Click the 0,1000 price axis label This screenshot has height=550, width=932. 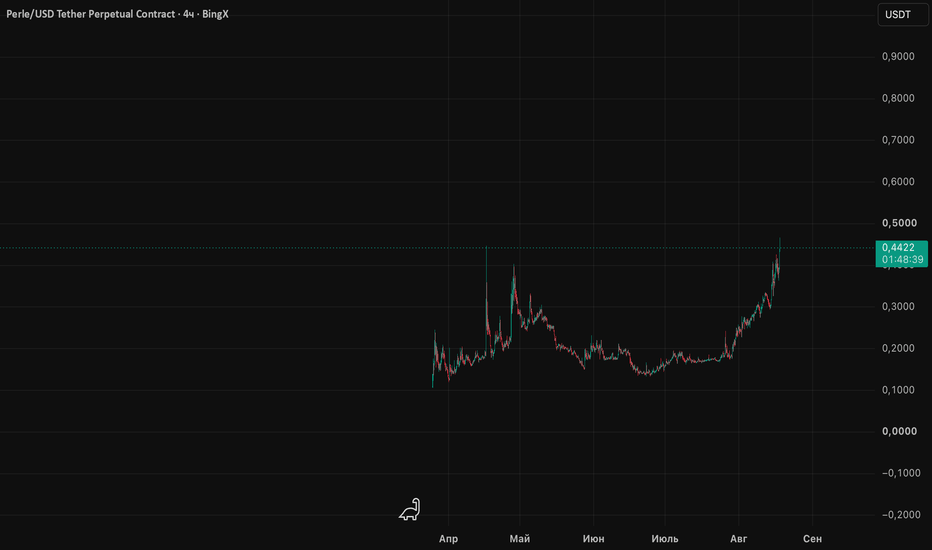pyautogui.click(x=898, y=389)
